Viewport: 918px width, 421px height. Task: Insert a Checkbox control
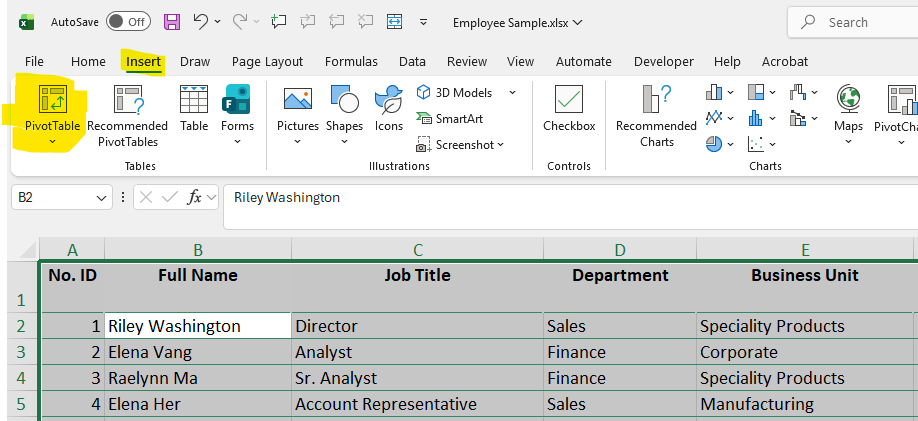(569, 101)
